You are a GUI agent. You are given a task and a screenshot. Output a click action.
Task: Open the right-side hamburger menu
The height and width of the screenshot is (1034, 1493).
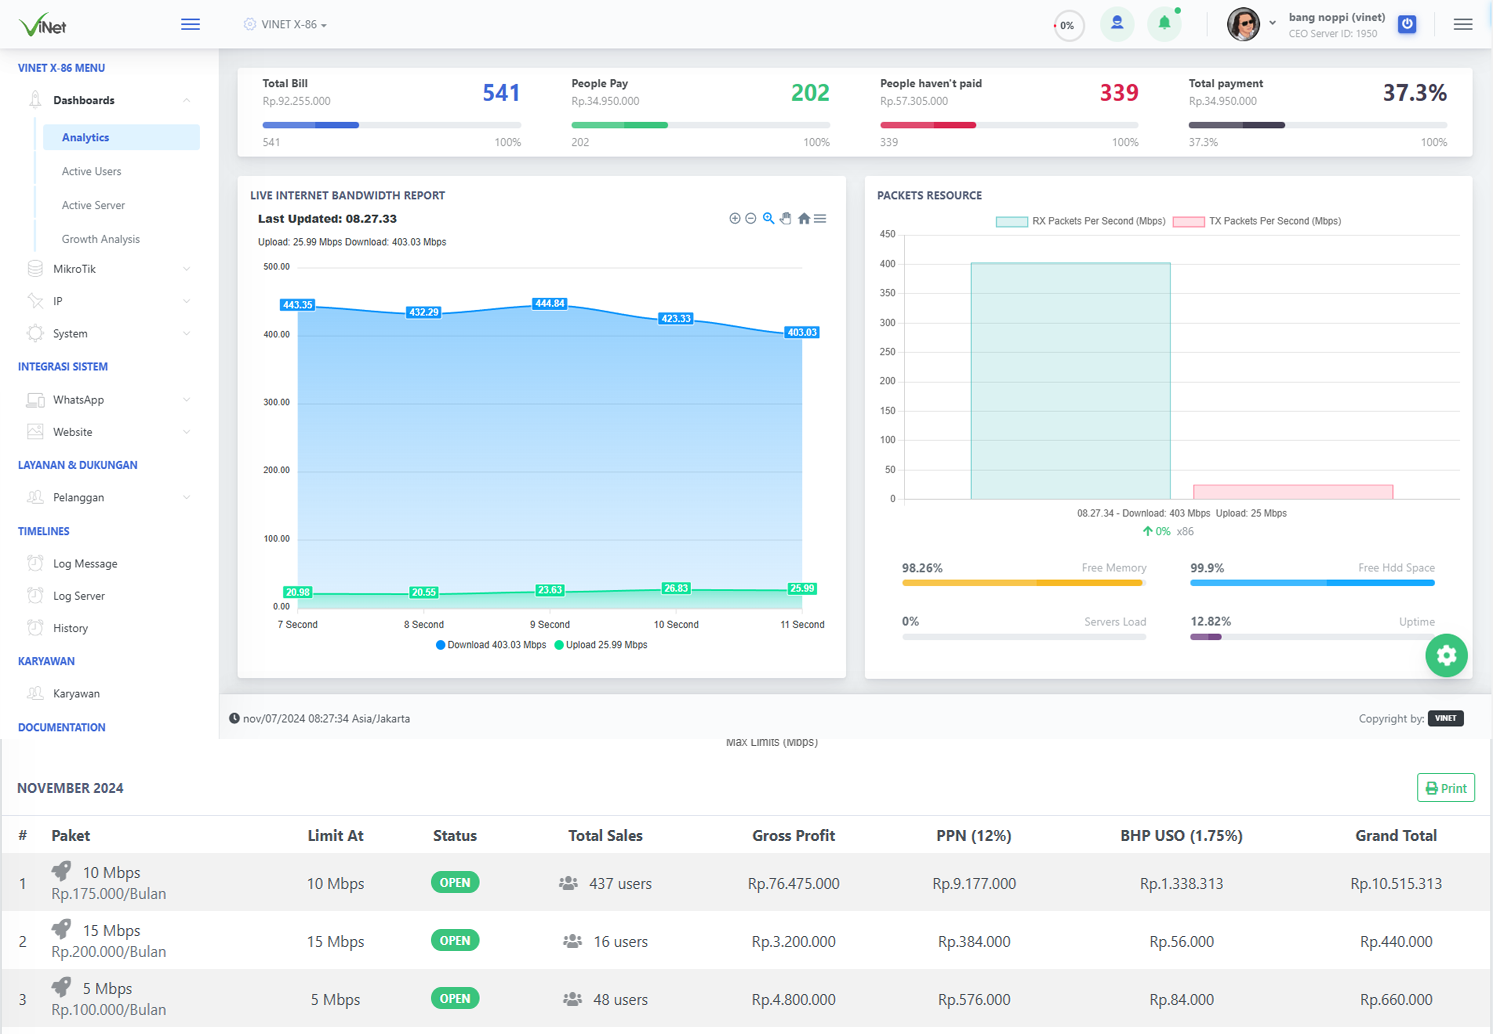click(x=1463, y=24)
